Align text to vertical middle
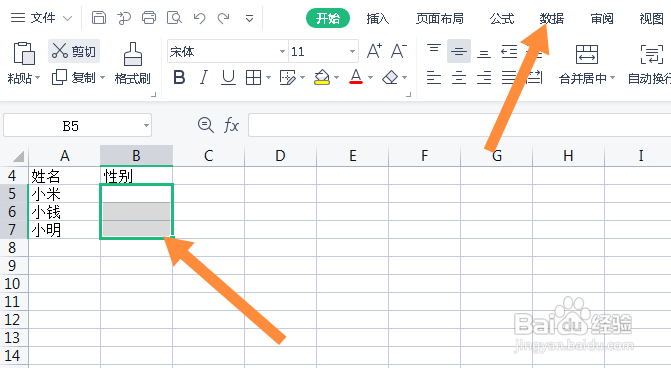Image resolution: width=671 pixels, height=368 pixels. (x=459, y=51)
